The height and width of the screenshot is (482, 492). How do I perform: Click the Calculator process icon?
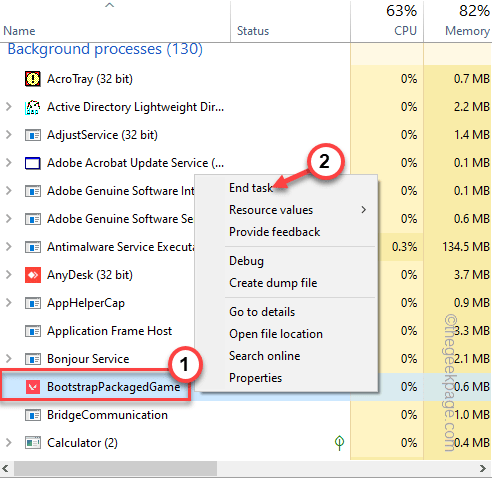click(33, 443)
